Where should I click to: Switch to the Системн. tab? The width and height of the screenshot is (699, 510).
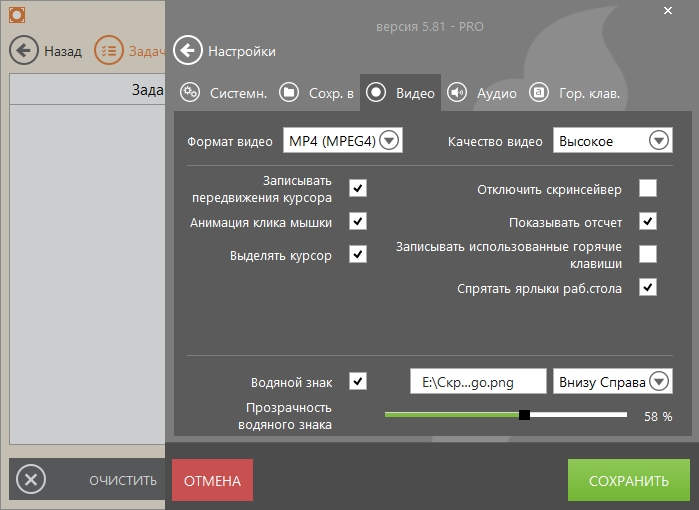pyautogui.click(x=224, y=93)
